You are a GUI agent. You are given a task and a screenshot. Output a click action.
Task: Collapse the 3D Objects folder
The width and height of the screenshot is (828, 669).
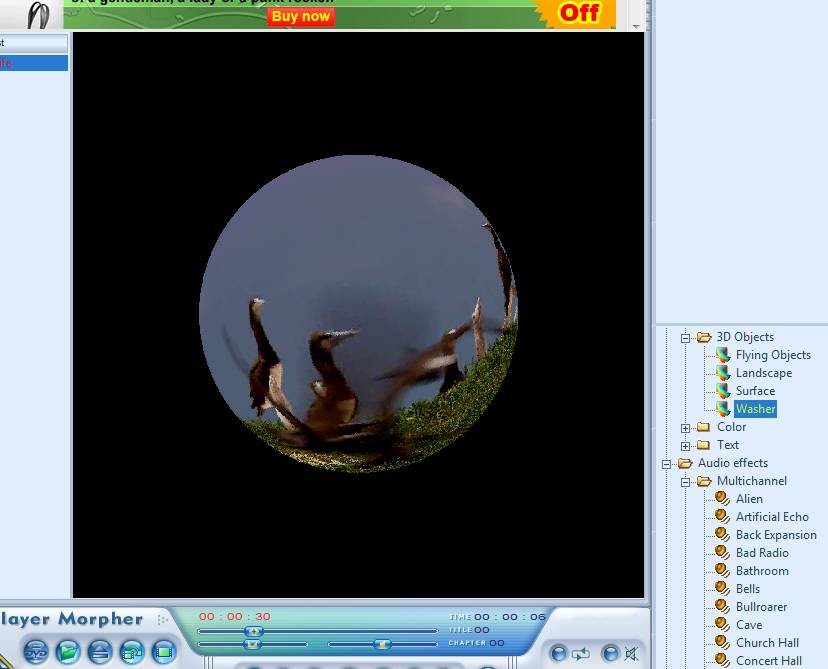pos(686,338)
